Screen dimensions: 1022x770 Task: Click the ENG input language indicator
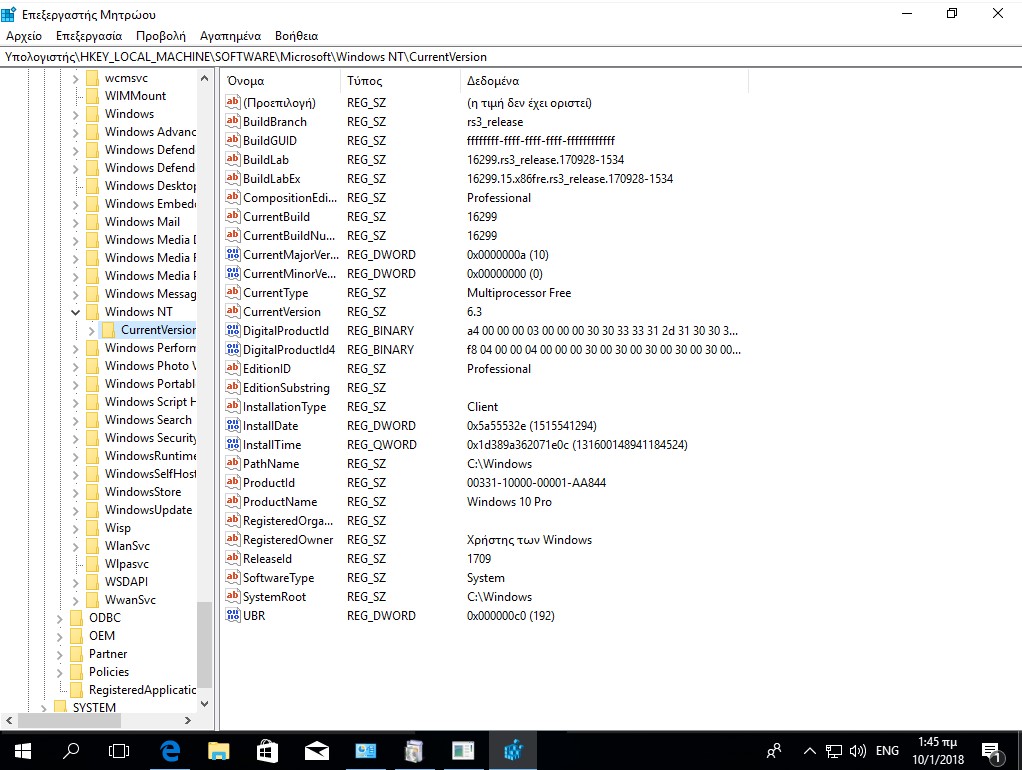tap(887, 751)
